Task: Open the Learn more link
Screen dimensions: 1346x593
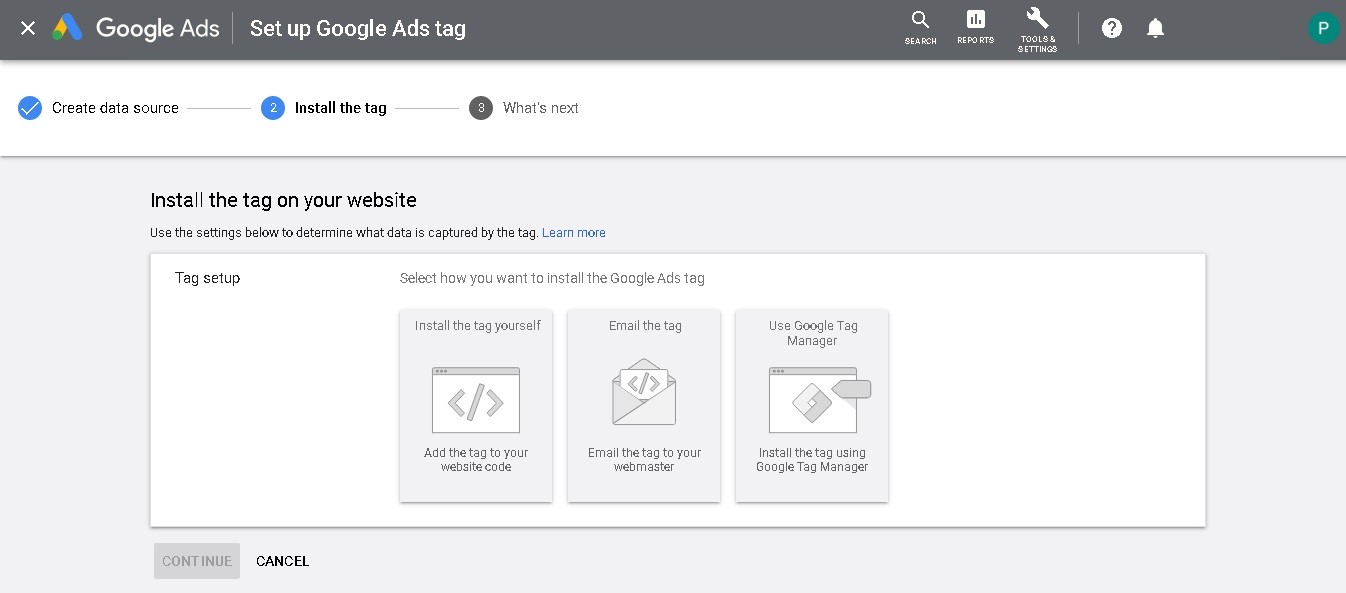Action: 574,233
